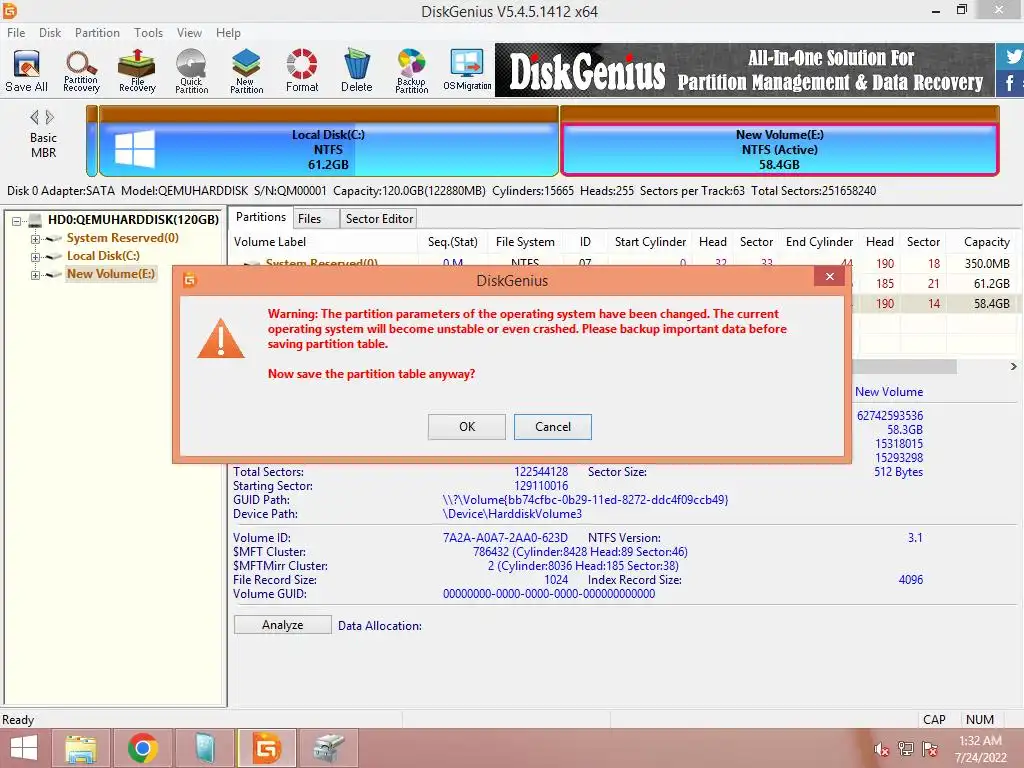This screenshot has height=768, width=1024.
Task: Open Google Chrome from the taskbar
Action: pyautogui.click(x=142, y=748)
